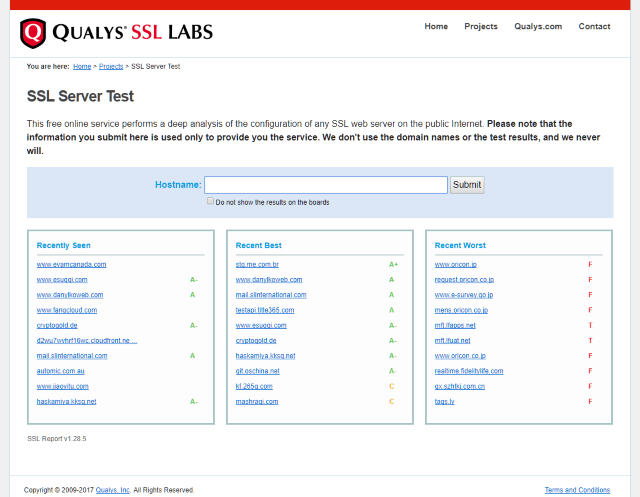Open mens.oricon.co.jp in Recent Worst
The width and height of the screenshot is (640, 497).
tap(461, 310)
